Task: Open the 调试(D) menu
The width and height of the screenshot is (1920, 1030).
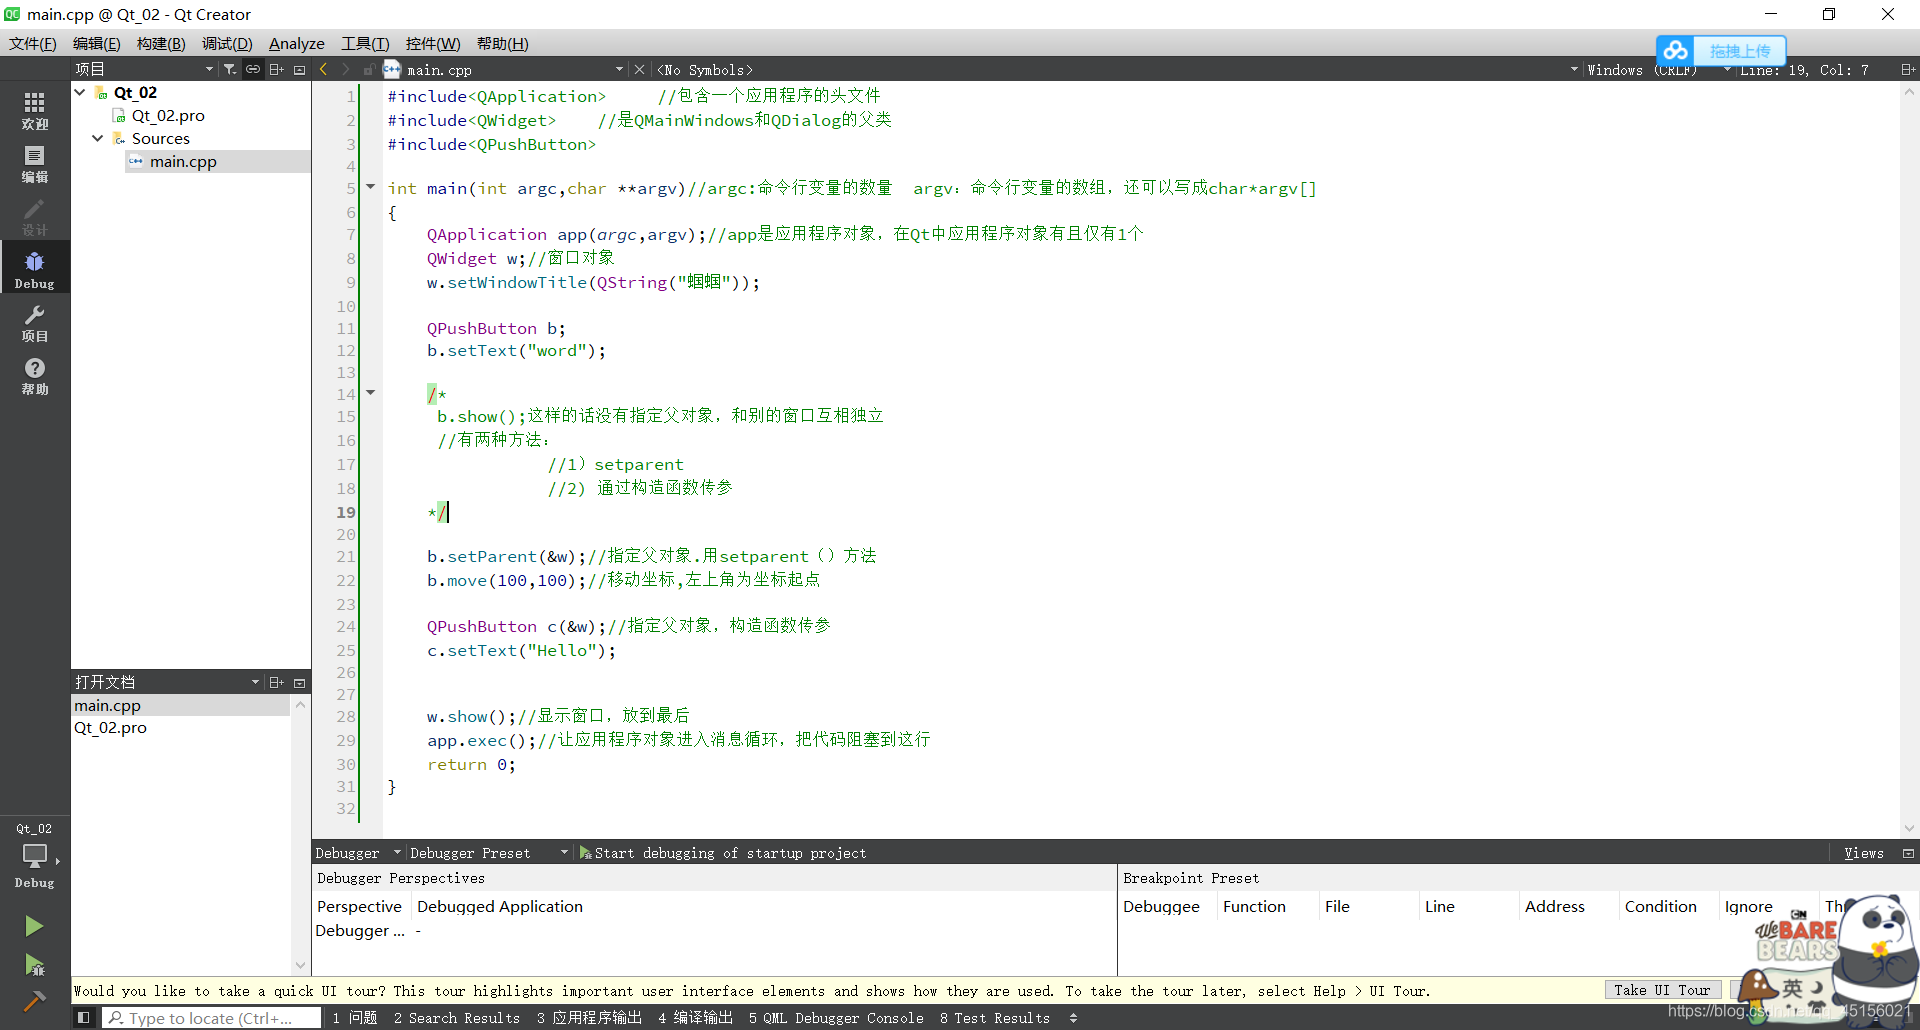Action: 227,43
